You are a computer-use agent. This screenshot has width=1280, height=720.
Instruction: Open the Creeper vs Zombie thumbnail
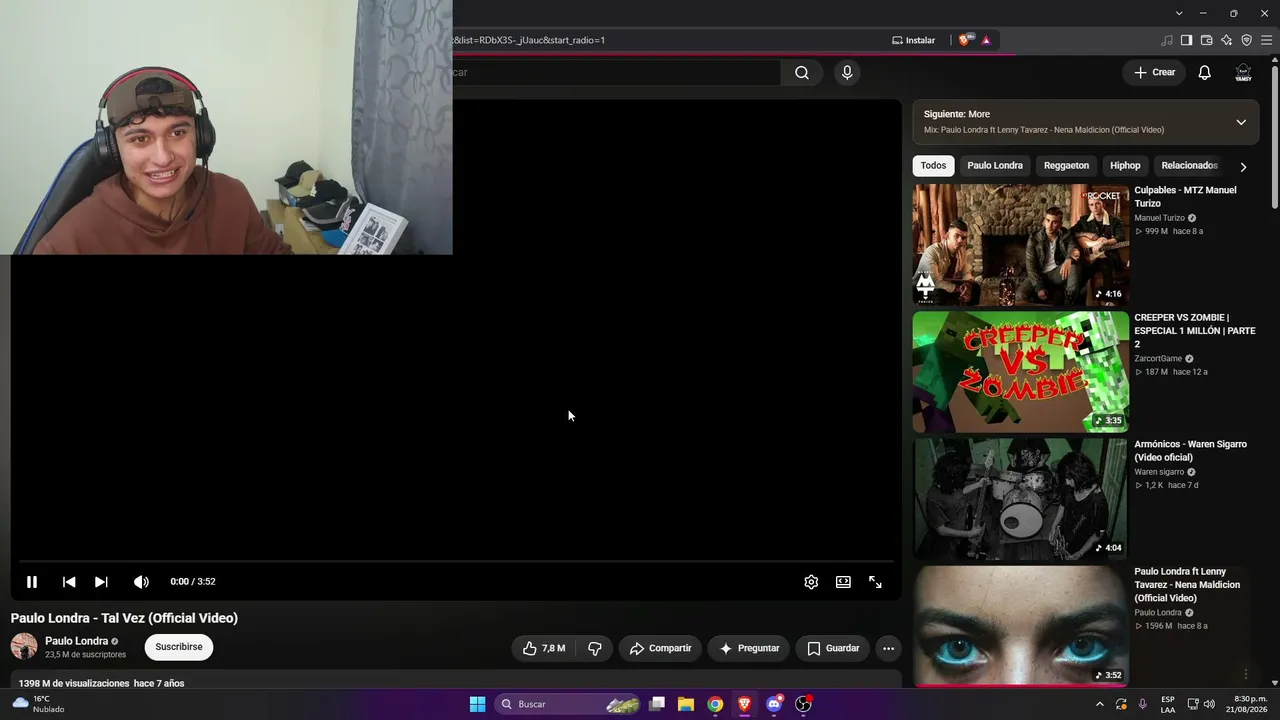[x=1020, y=372]
